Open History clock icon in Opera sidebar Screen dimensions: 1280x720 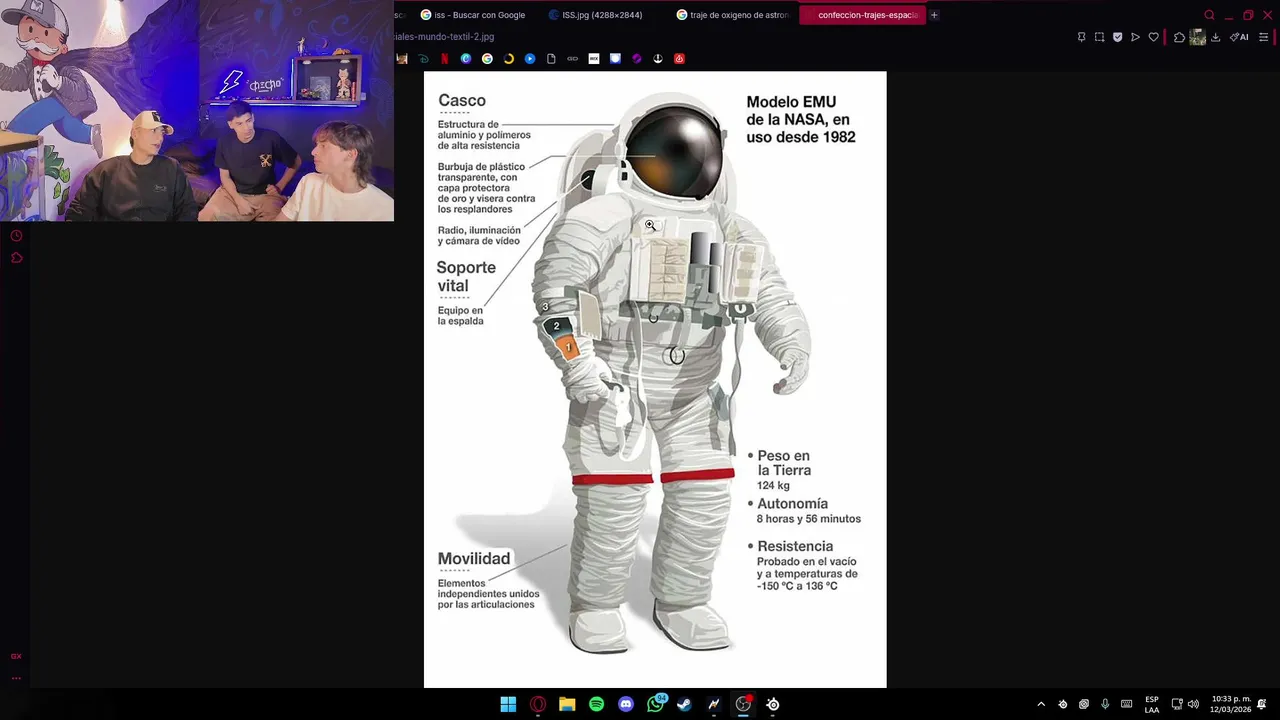[16, 236]
